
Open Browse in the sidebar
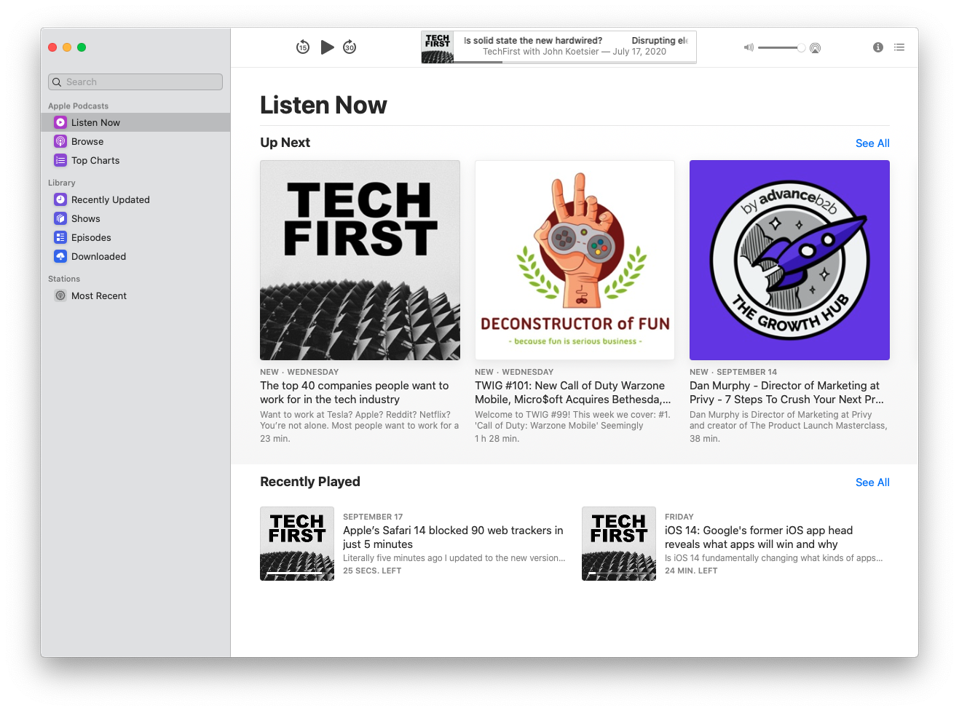coord(87,141)
